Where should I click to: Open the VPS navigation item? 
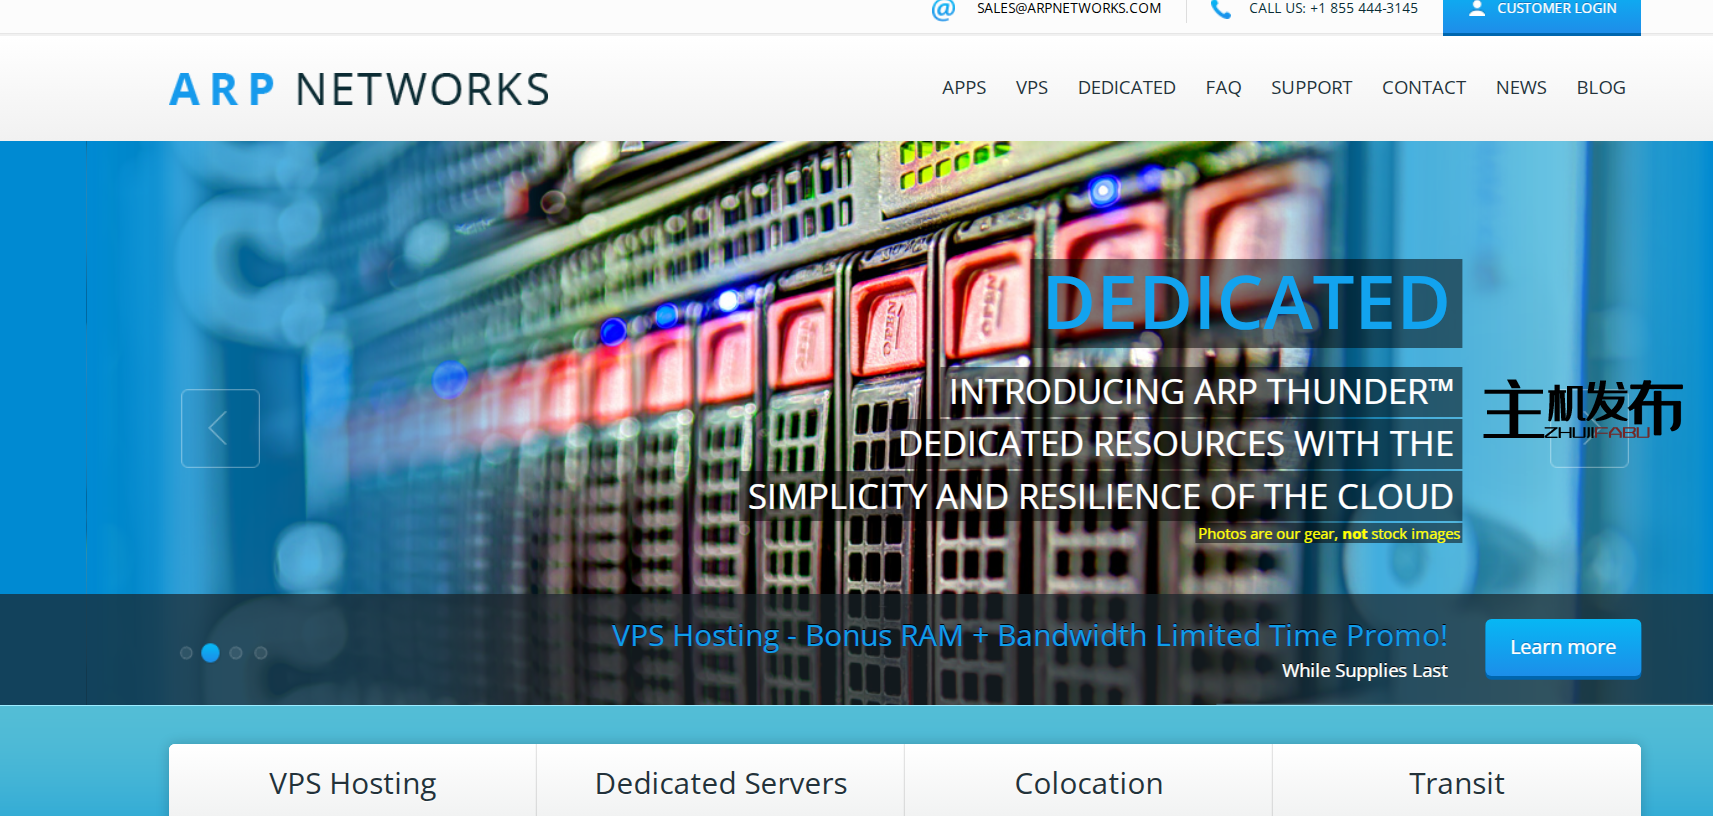click(x=1031, y=88)
